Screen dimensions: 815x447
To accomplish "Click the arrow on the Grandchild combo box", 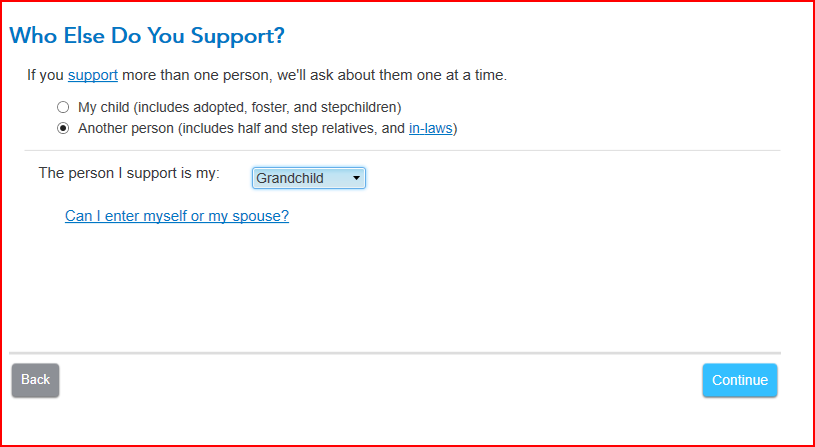I will coord(356,178).
